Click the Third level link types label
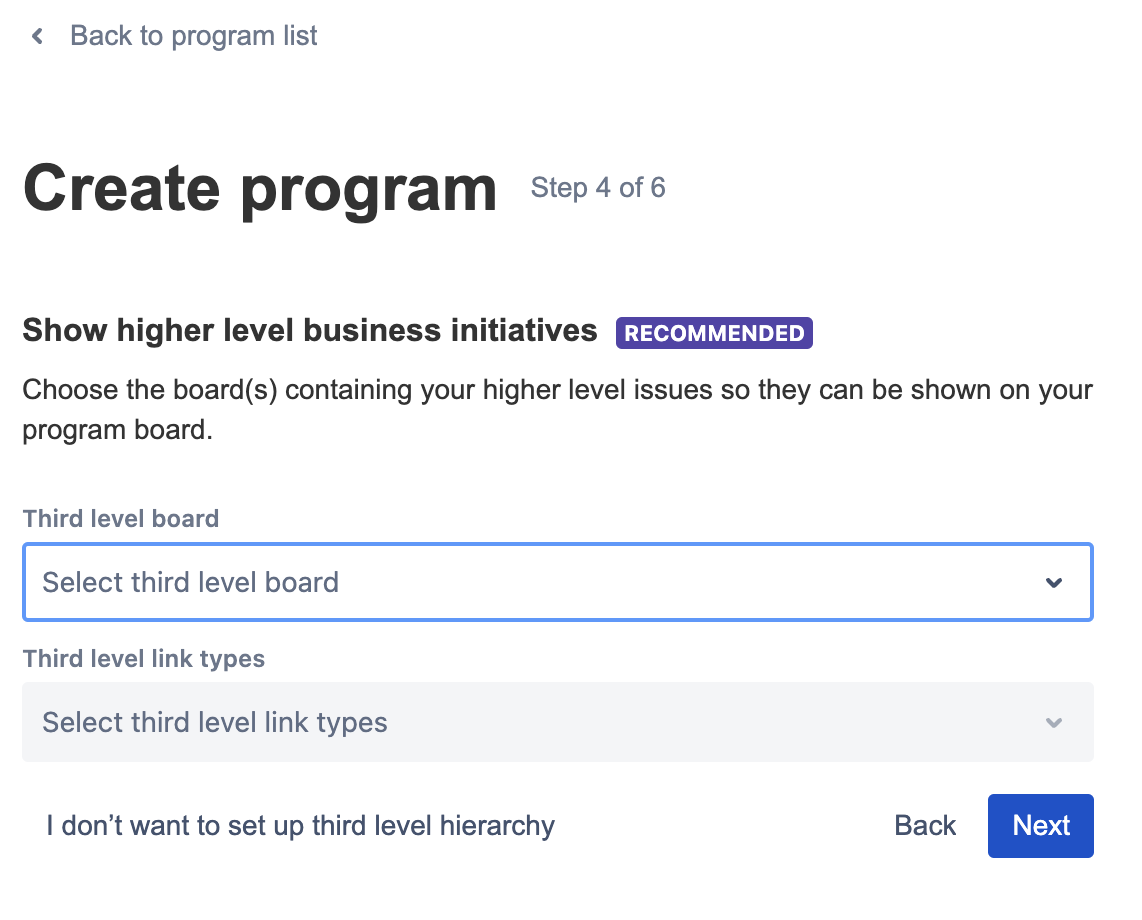This screenshot has width=1142, height=920. click(144, 659)
